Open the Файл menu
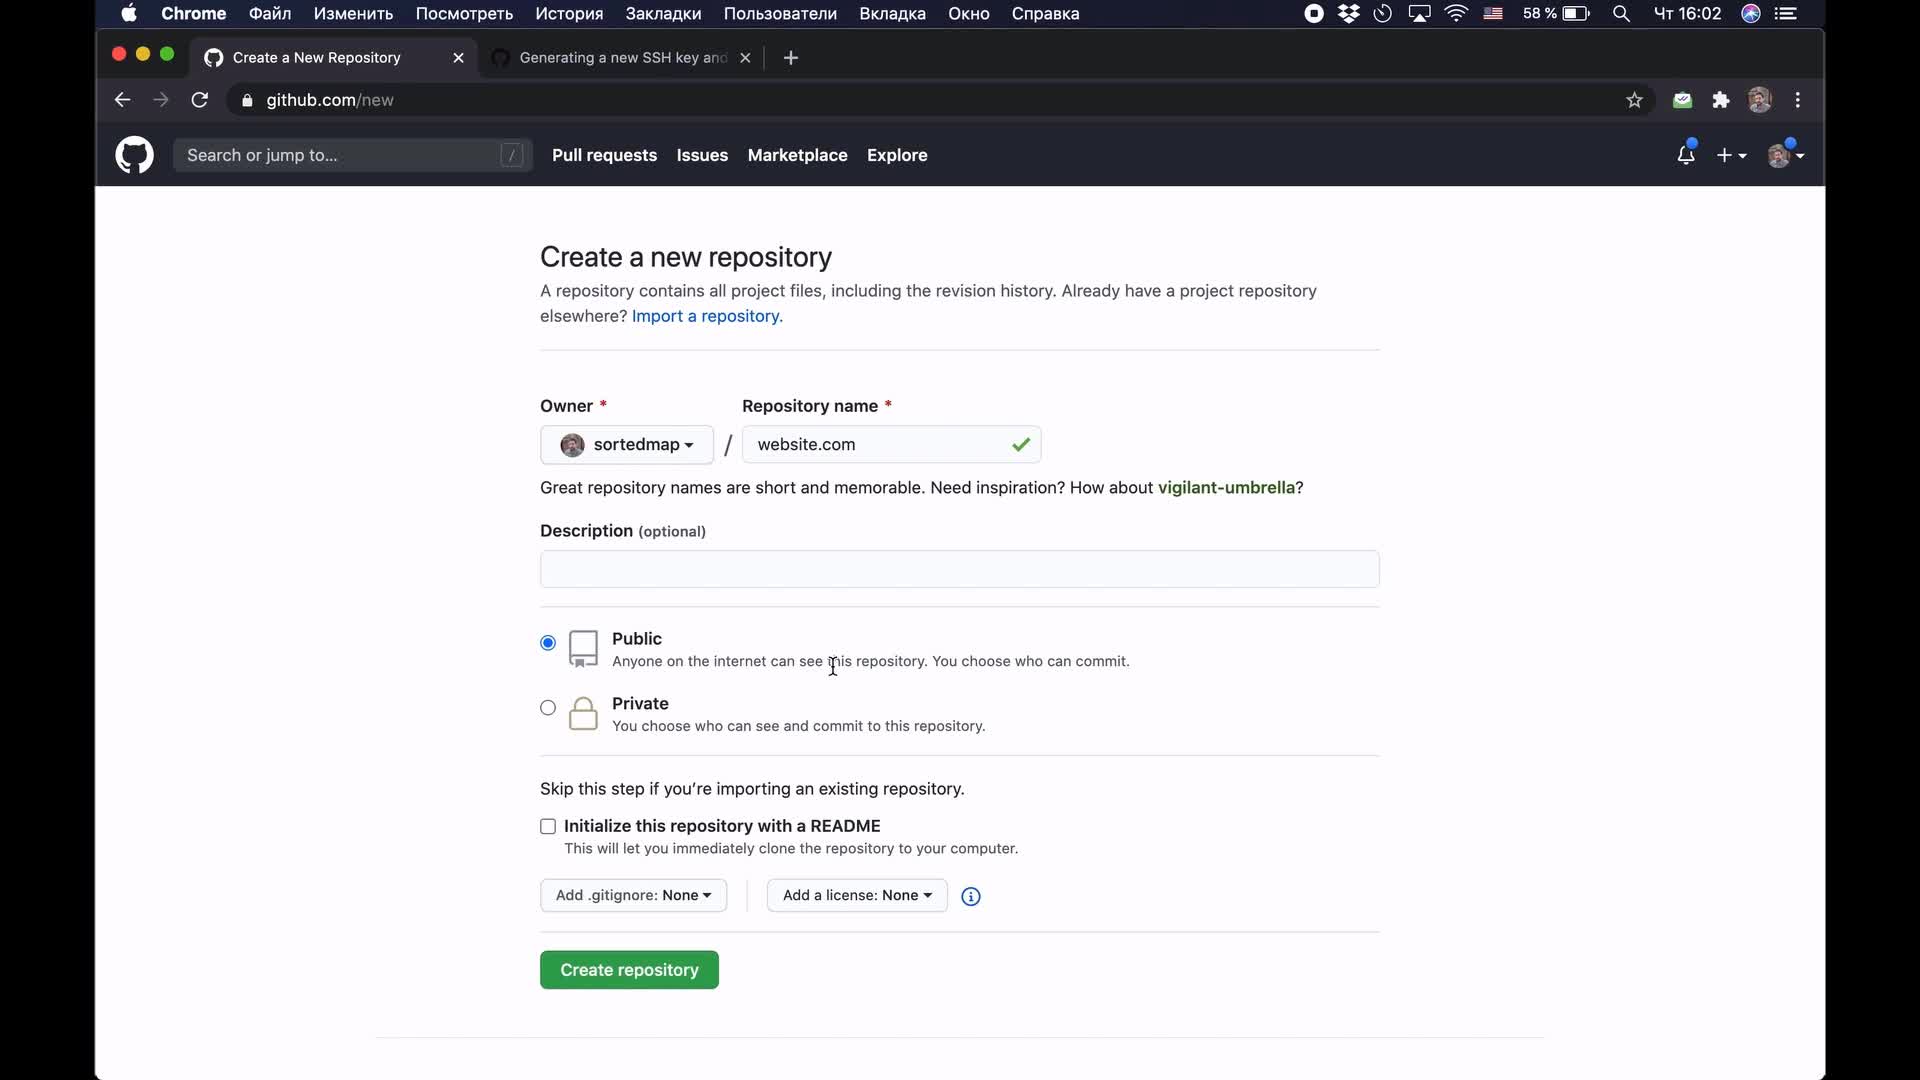1920x1080 pixels. pos(270,14)
